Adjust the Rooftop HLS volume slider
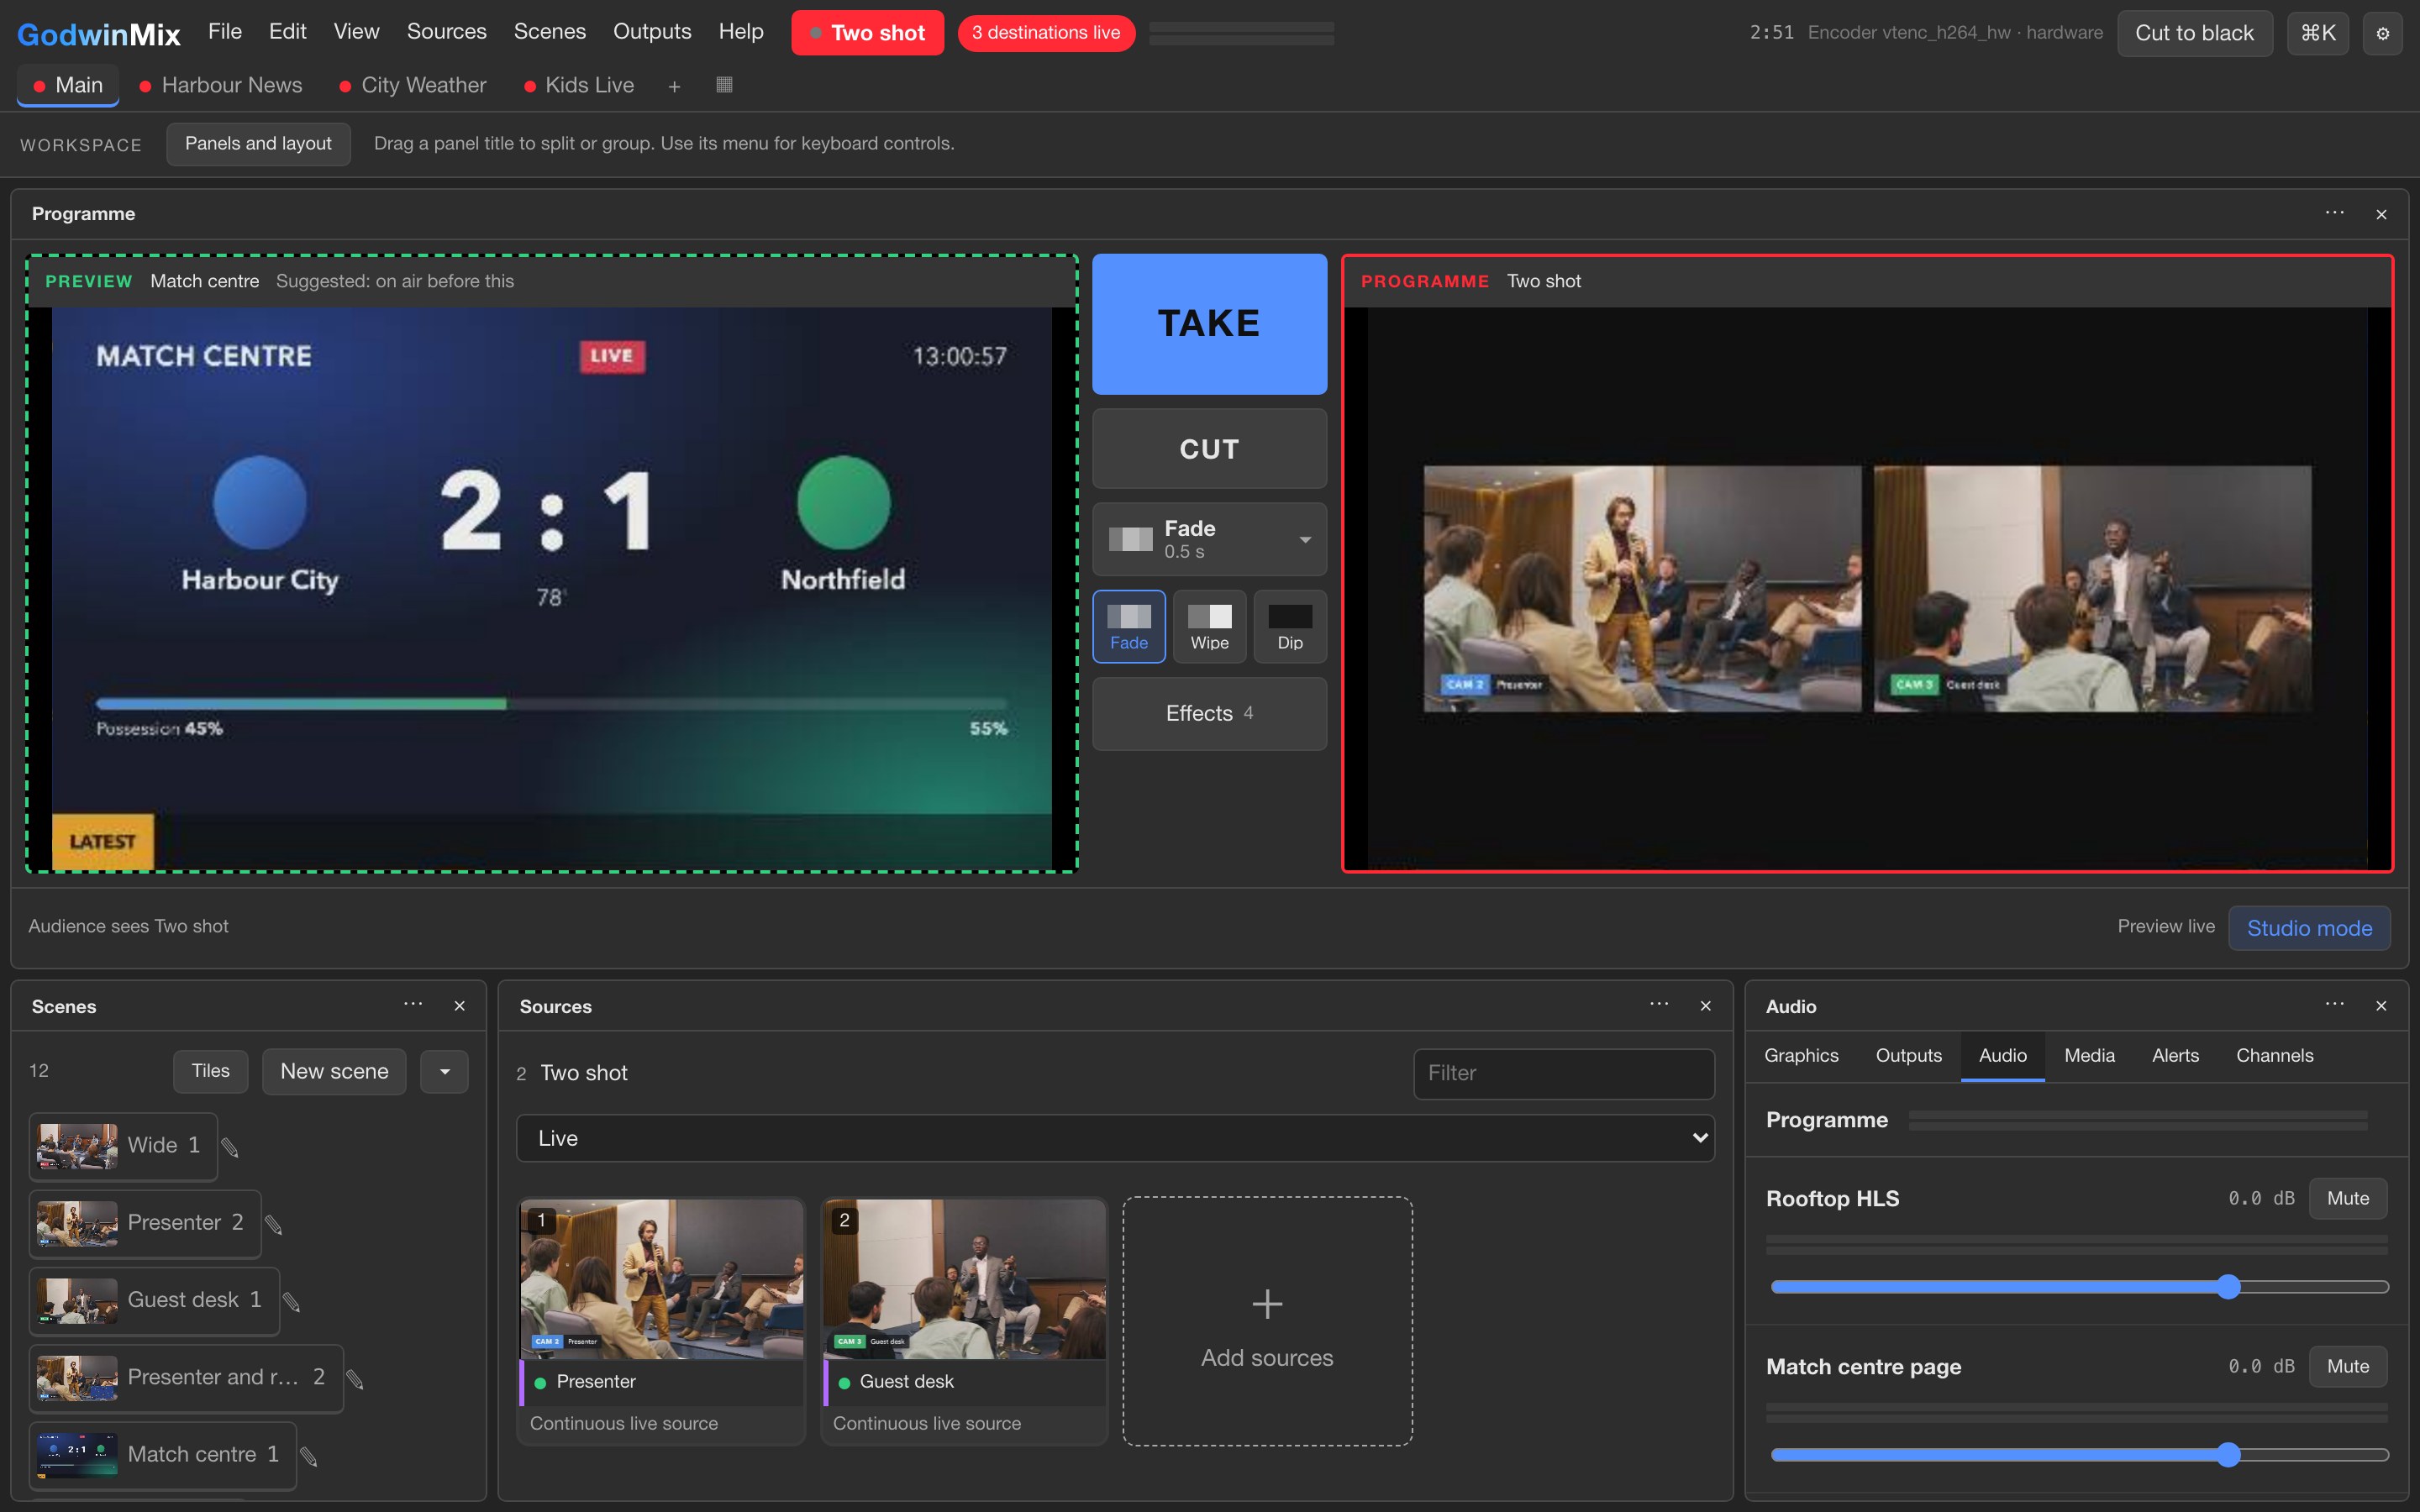 coord(2078,1287)
